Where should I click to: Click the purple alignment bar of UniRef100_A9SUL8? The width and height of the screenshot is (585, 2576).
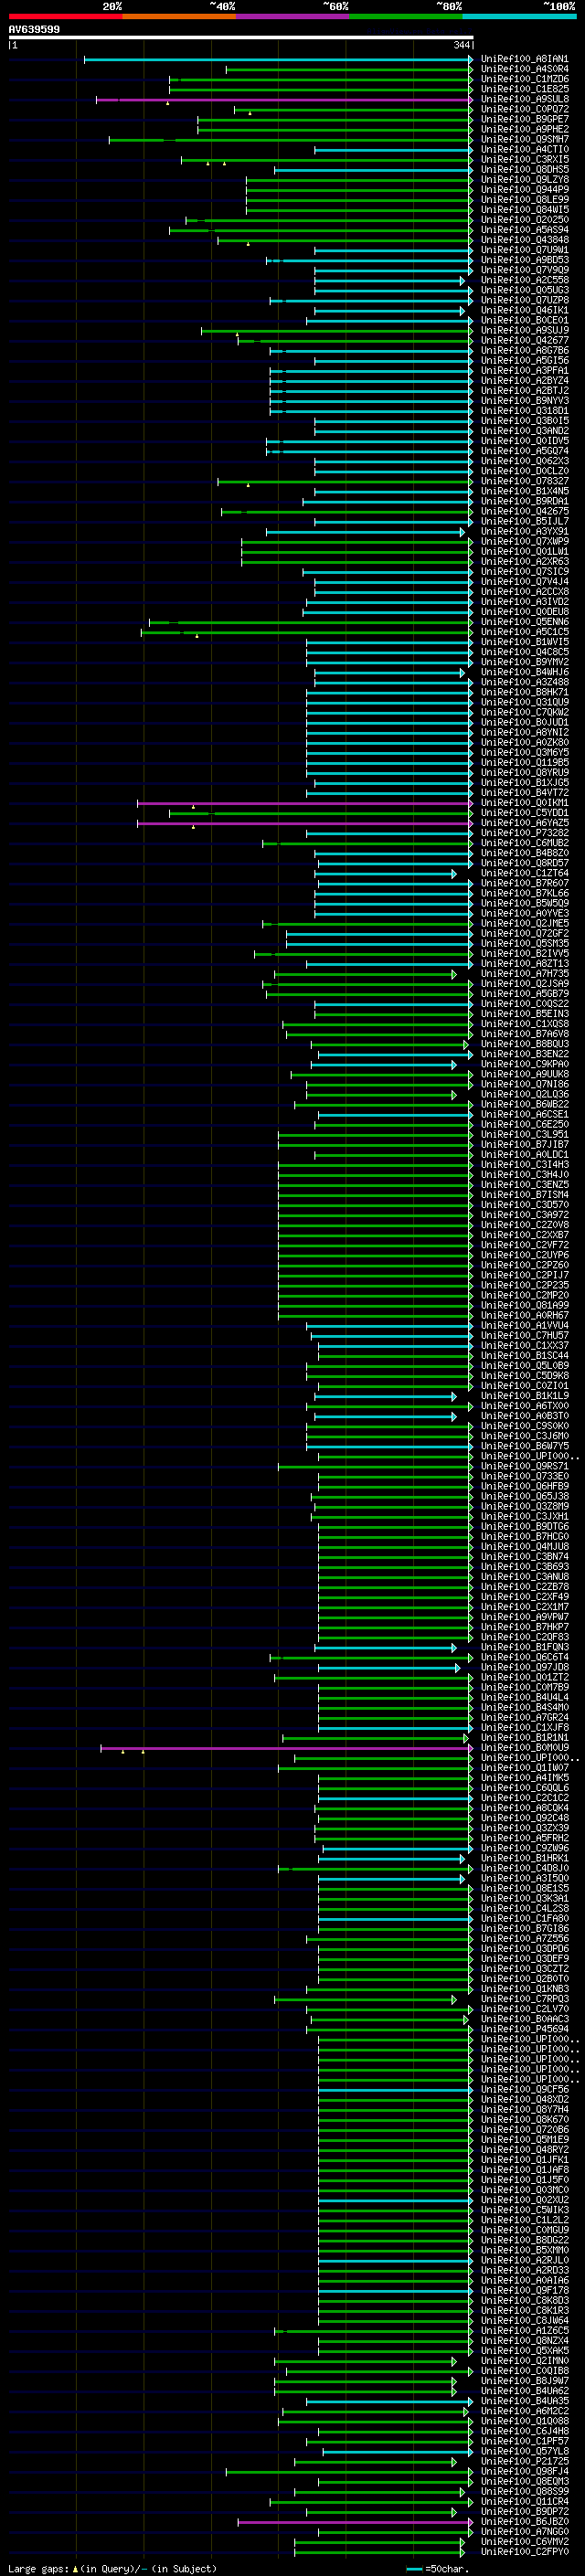point(284,100)
